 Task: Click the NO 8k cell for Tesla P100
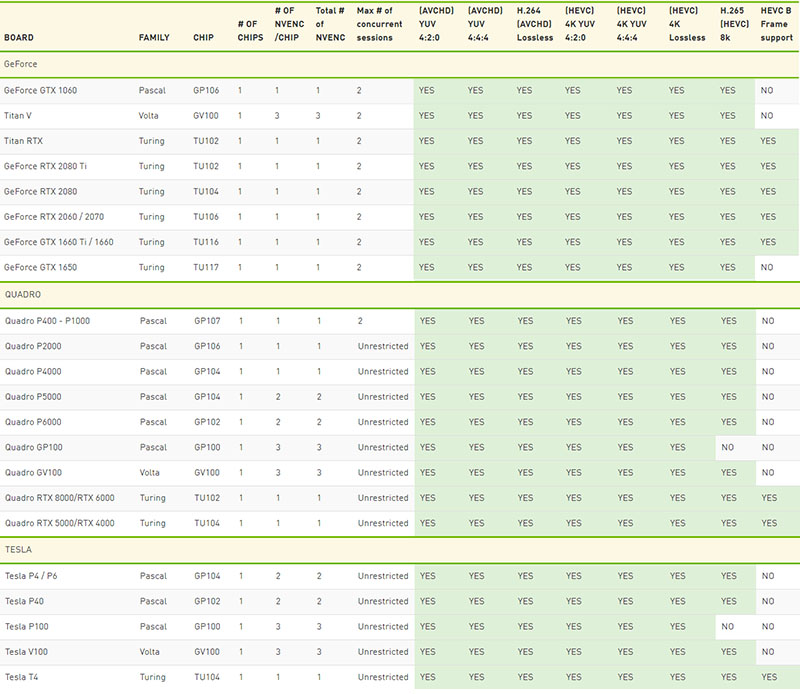pos(728,626)
